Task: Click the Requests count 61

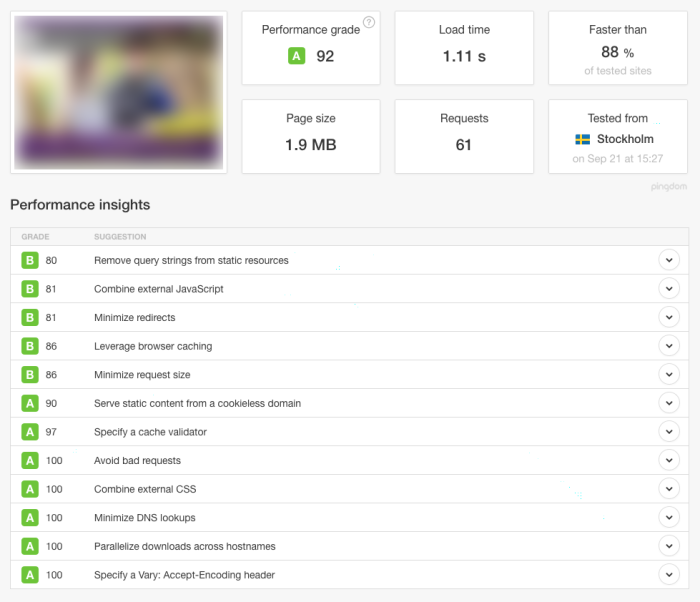Action: point(463,145)
